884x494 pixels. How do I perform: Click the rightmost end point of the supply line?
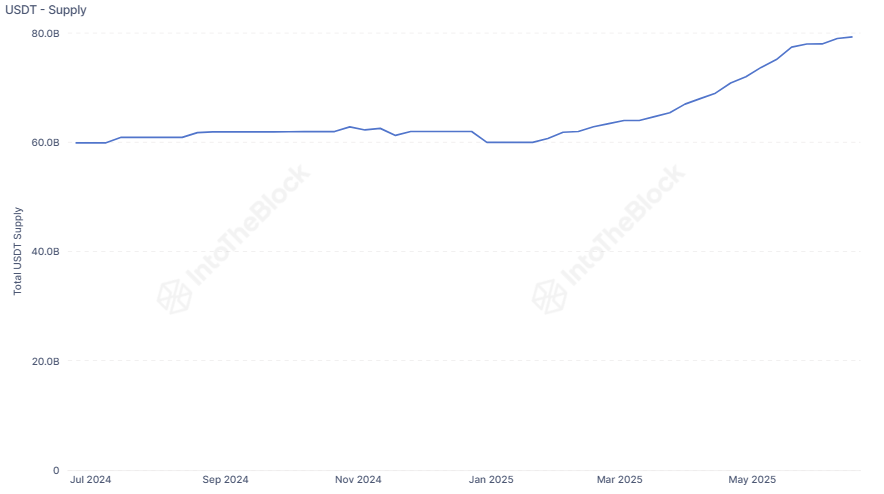(852, 37)
